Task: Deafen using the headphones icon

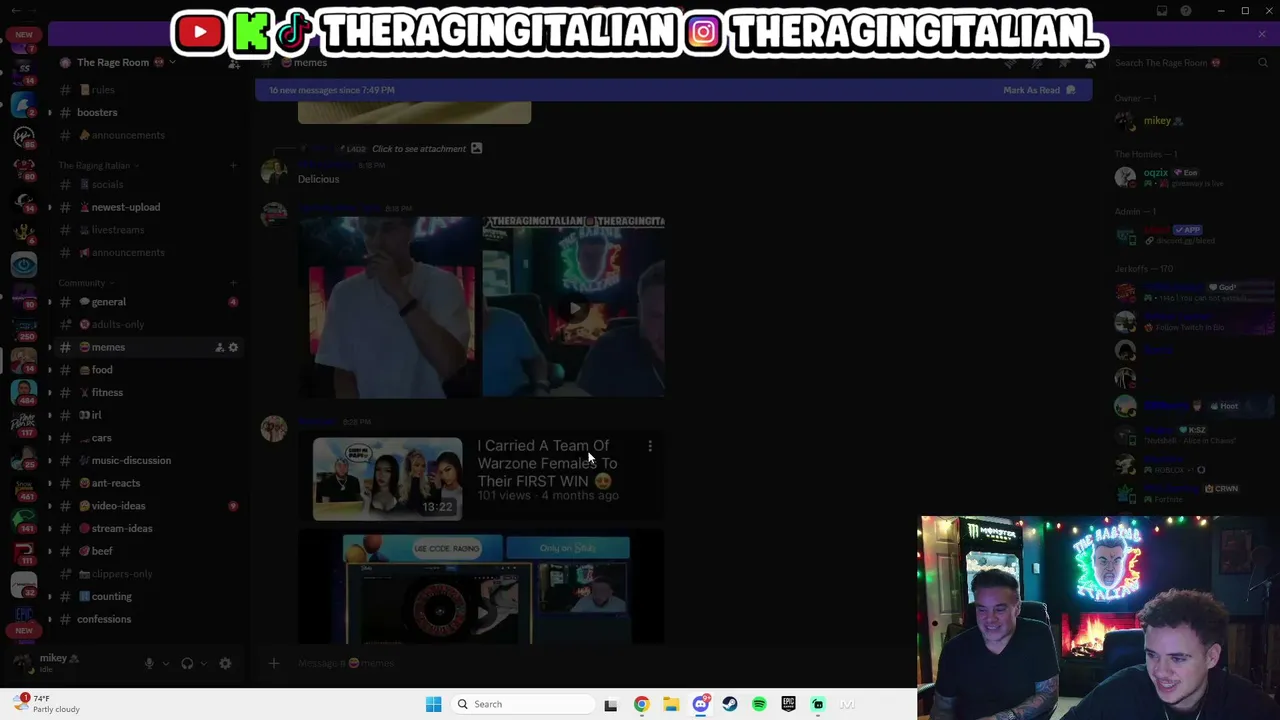Action: pyautogui.click(x=187, y=663)
